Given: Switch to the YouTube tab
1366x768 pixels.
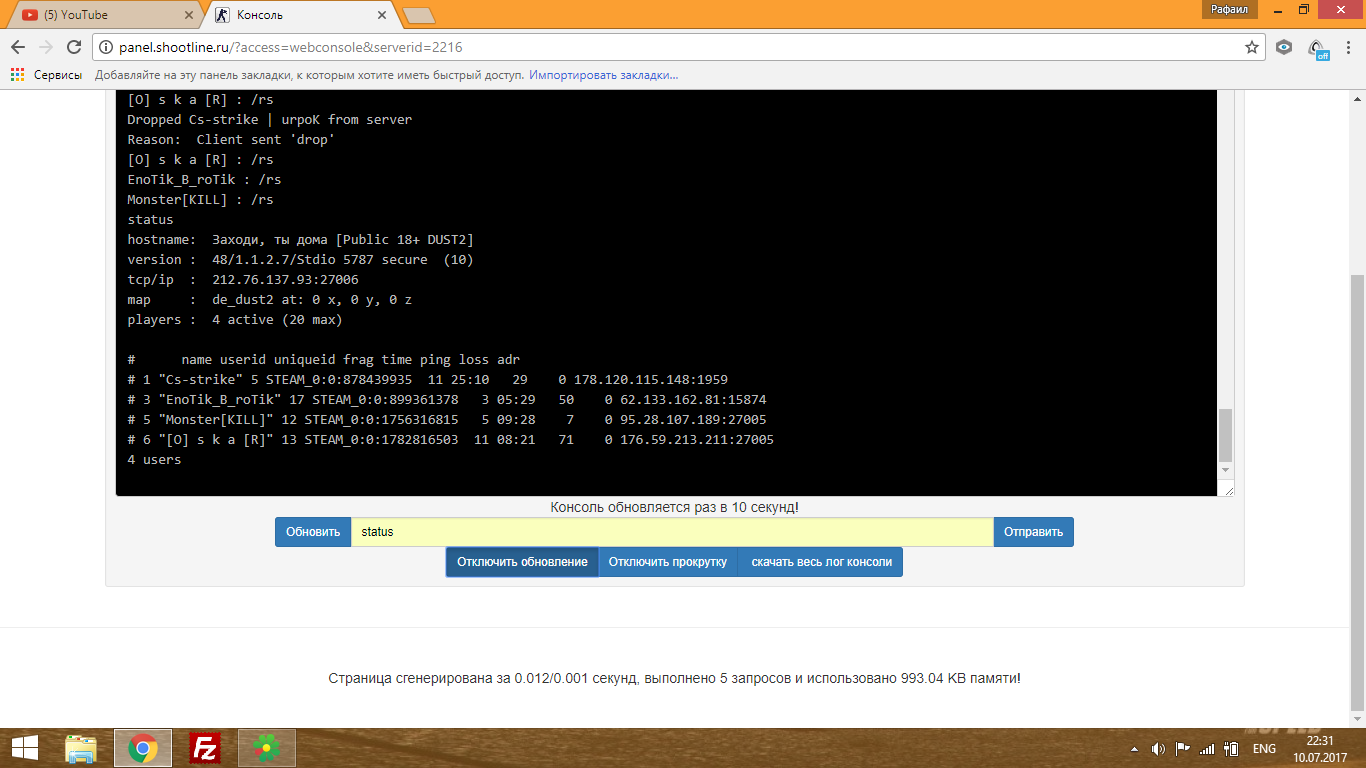Looking at the screenshot, I should (x=100, y=15).
